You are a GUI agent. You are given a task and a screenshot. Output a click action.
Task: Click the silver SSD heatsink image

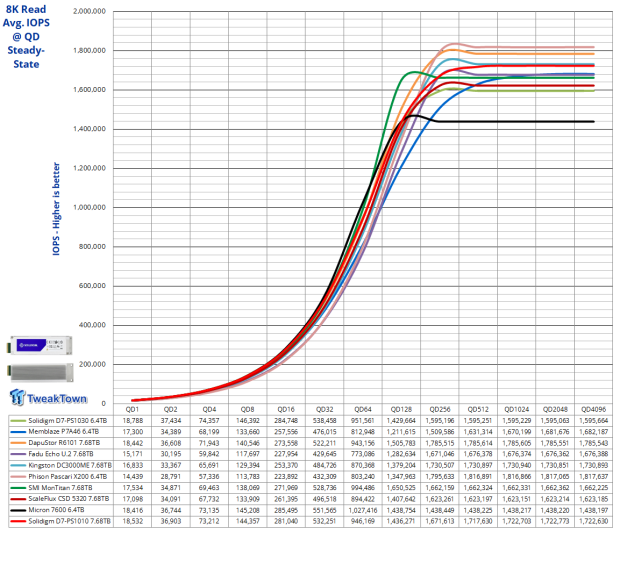click(x=38, y=369)
